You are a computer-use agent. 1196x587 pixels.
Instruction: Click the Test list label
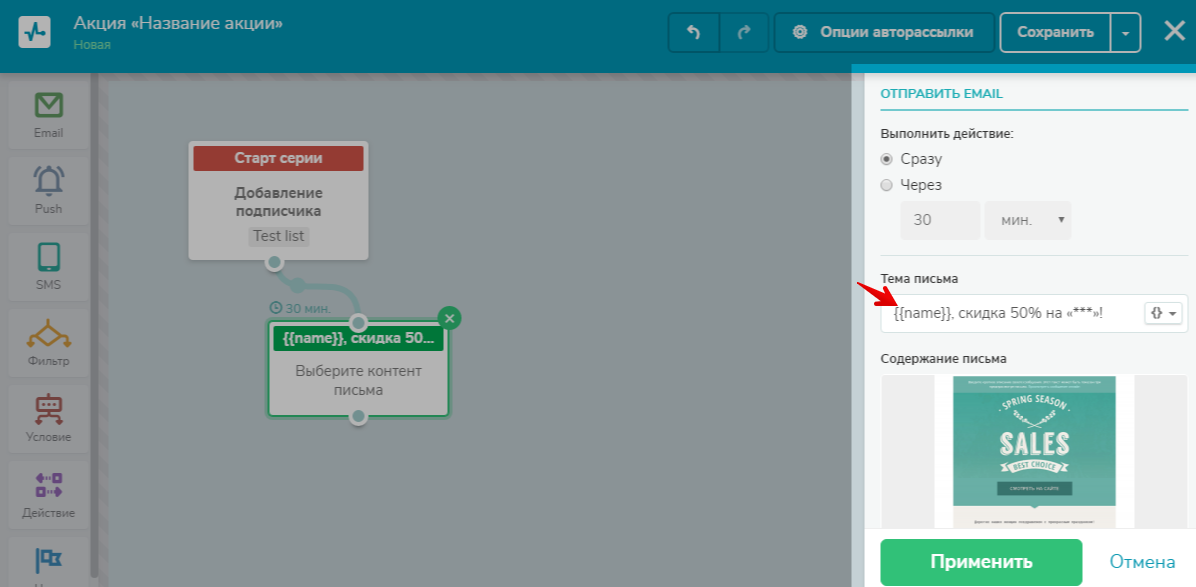[278, 236]
